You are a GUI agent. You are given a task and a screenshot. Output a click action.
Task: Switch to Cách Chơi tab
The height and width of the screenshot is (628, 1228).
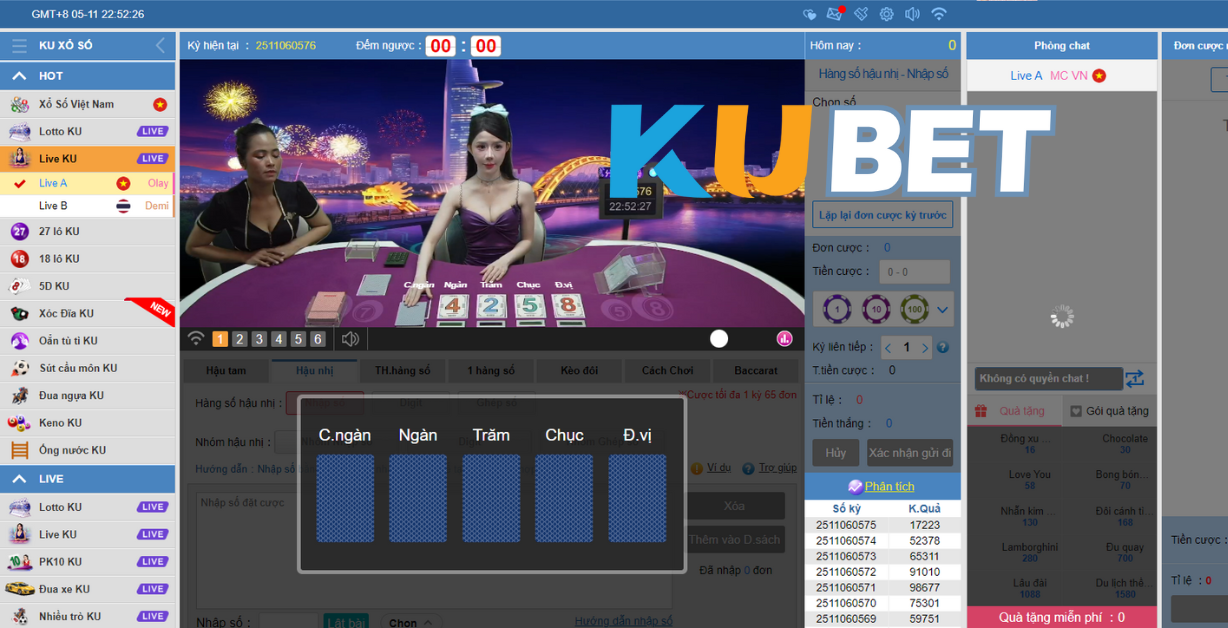[x=667, y=371]
